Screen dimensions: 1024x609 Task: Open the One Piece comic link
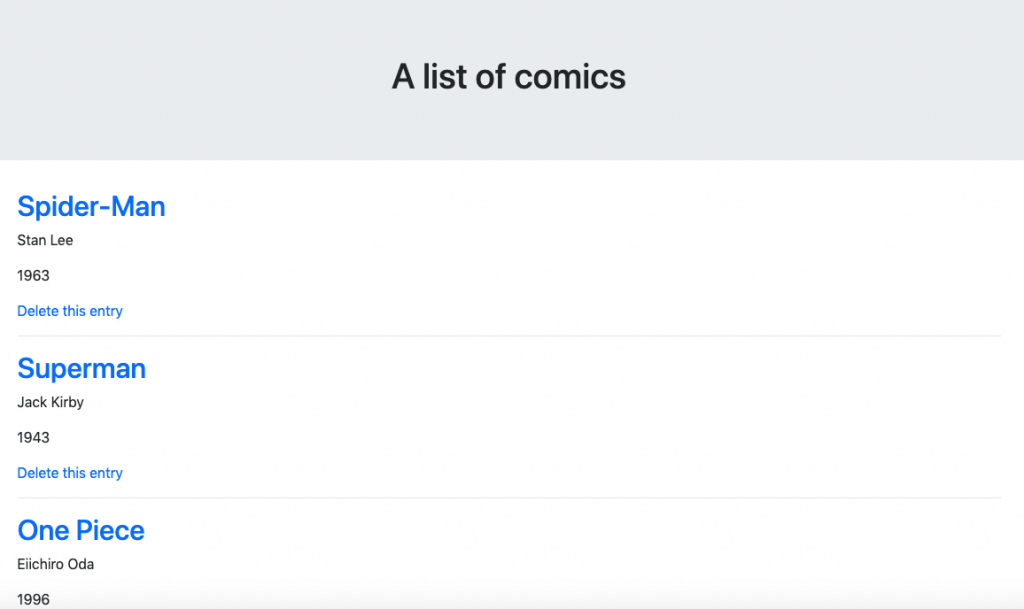pos(80,530)
